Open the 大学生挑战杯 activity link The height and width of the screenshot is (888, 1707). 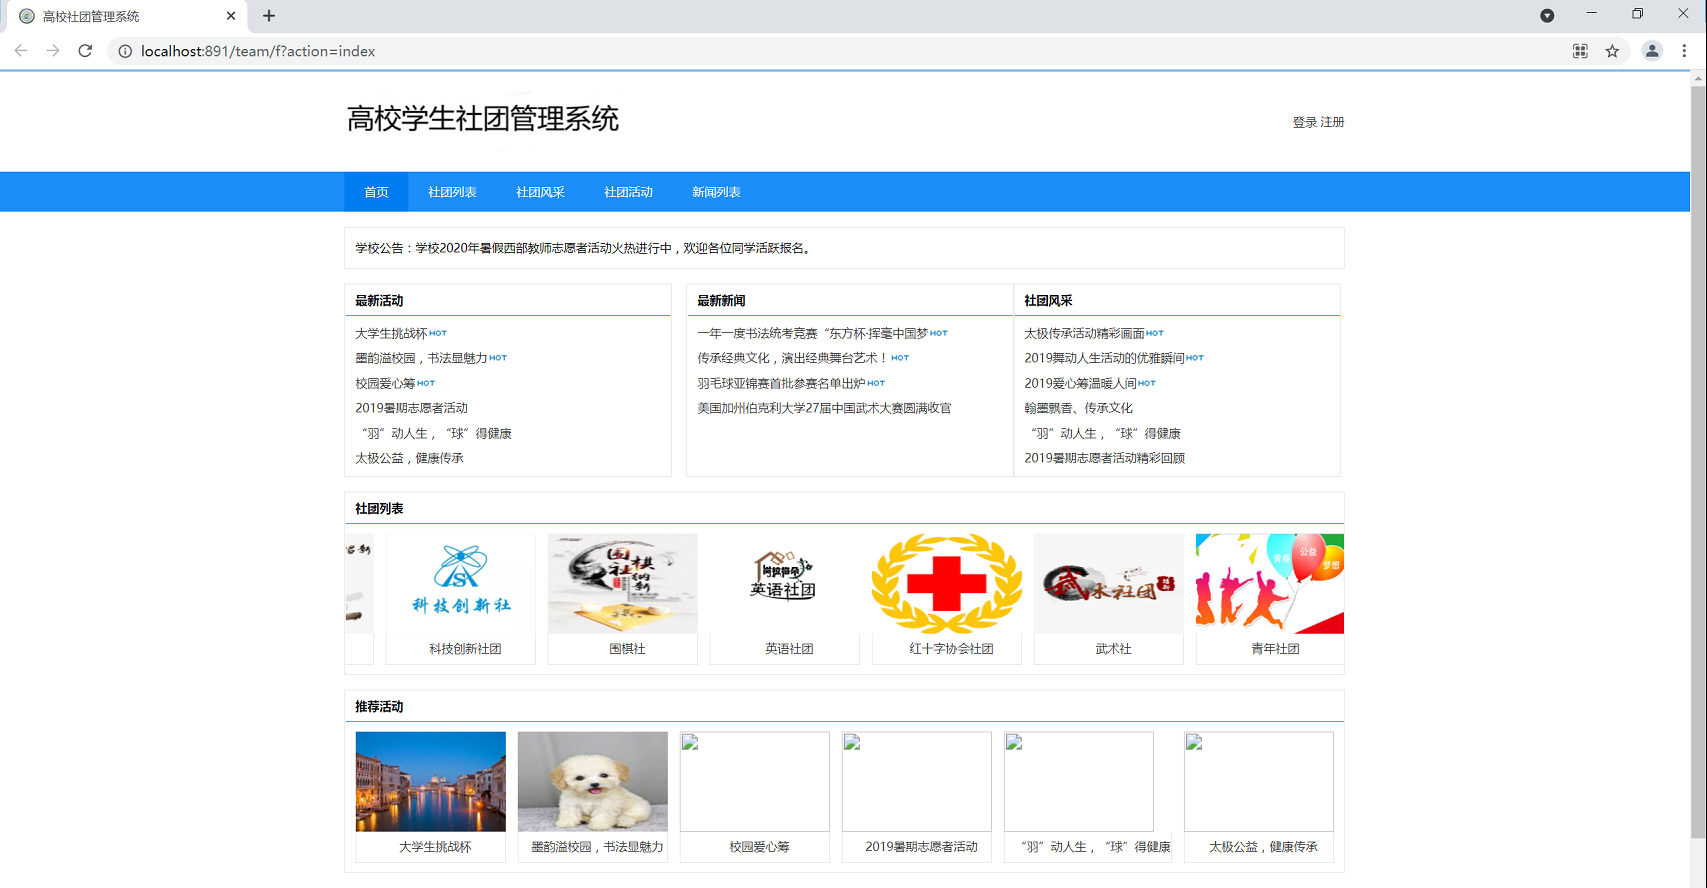click(x=391, y=333)
